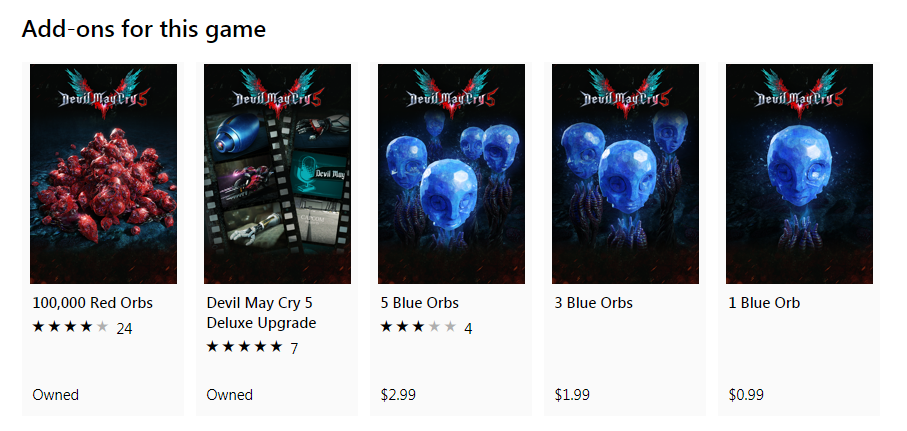Select the $0.99 price label
The image size is (907, 431).
[x=746, y=395]
